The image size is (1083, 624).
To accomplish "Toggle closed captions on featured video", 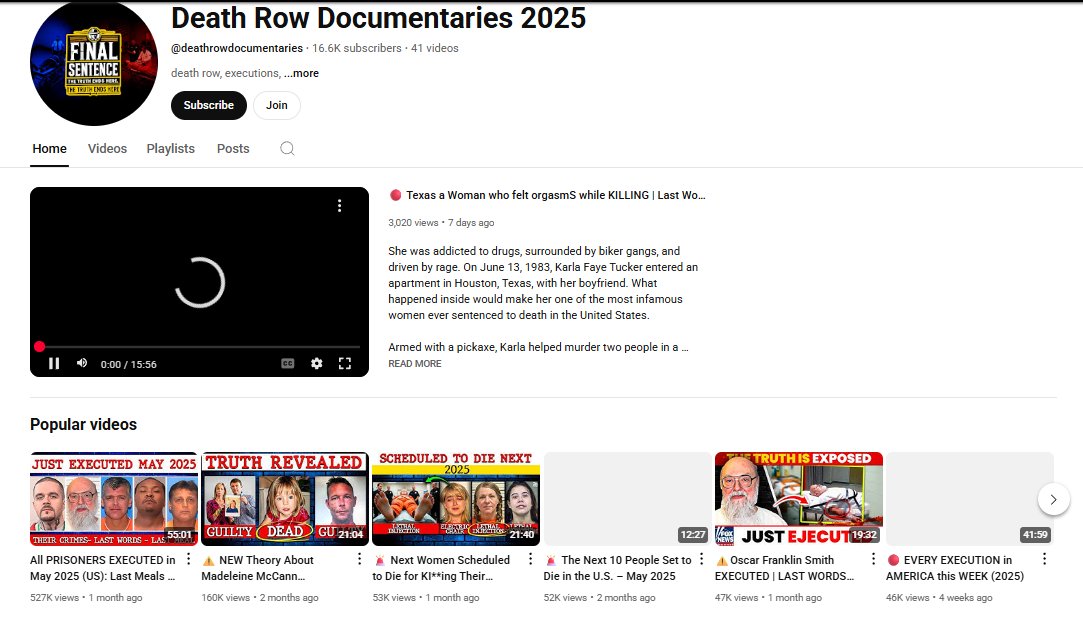I will click(x=288, y=363).
